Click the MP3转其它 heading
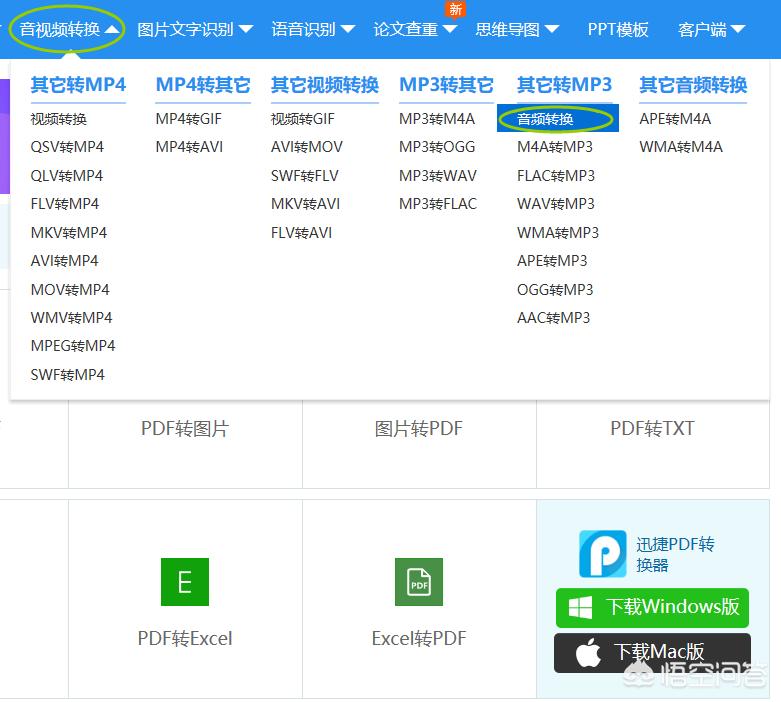 [x=446, y=85]
